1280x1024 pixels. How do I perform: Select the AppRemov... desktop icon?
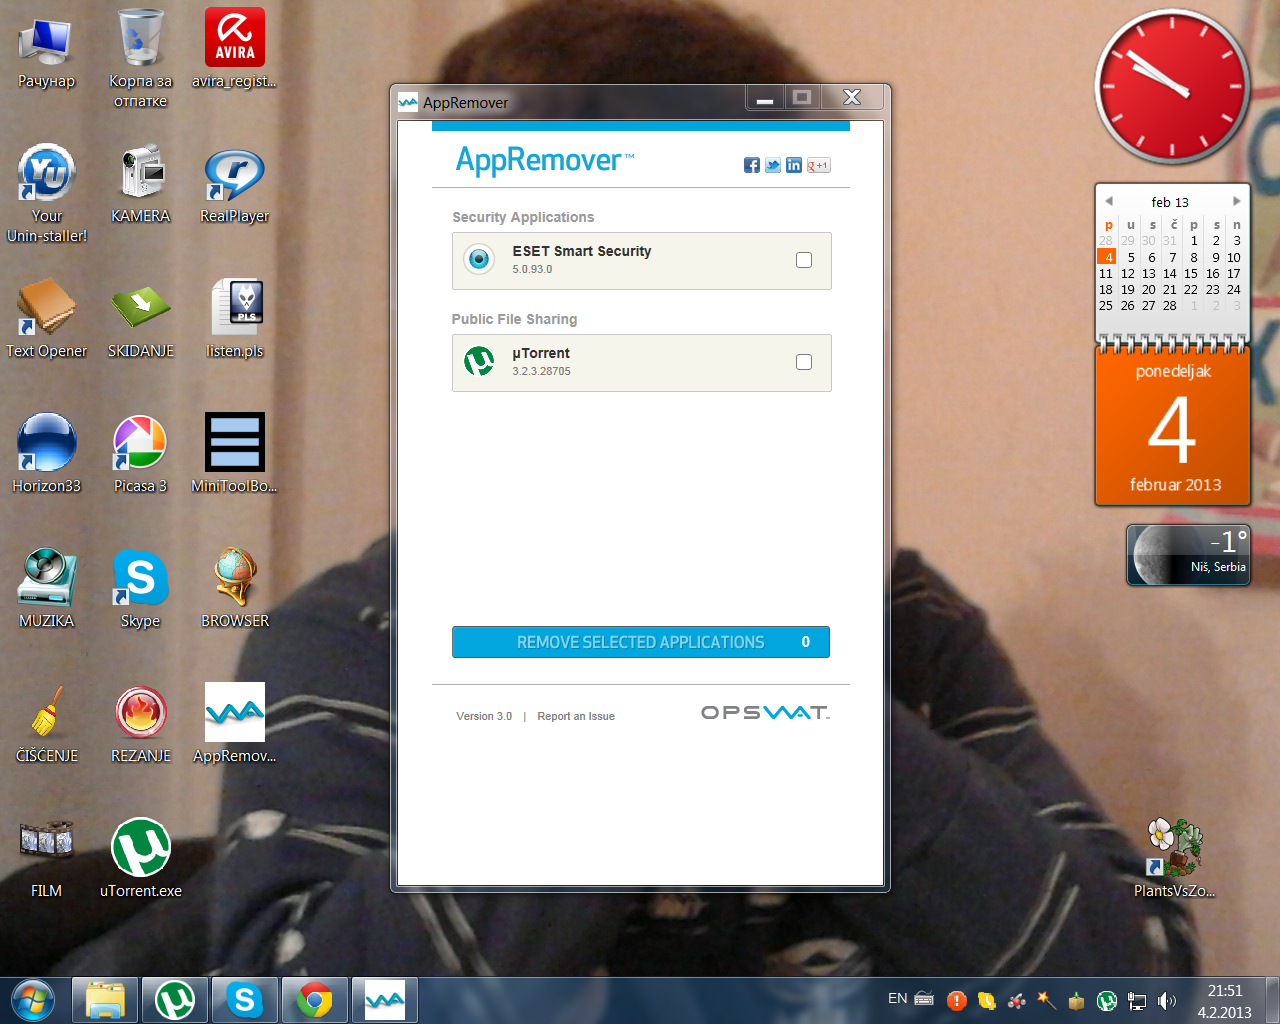coord(234,724)
